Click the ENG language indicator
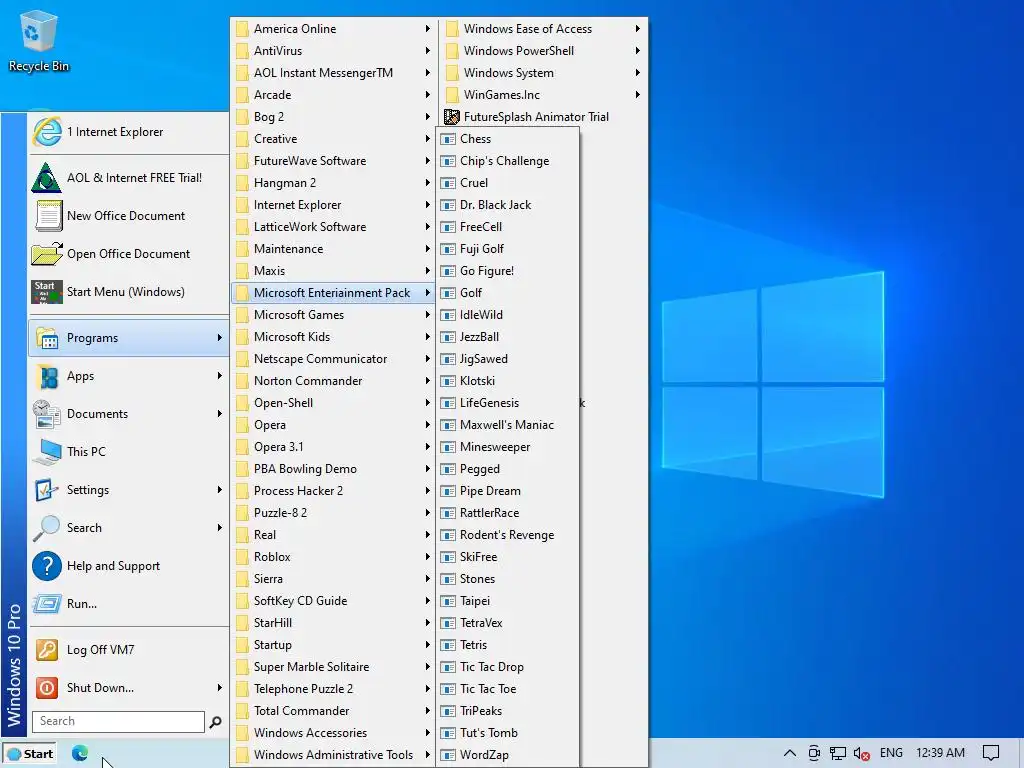Screen dimensions: 1024x768 891,753
